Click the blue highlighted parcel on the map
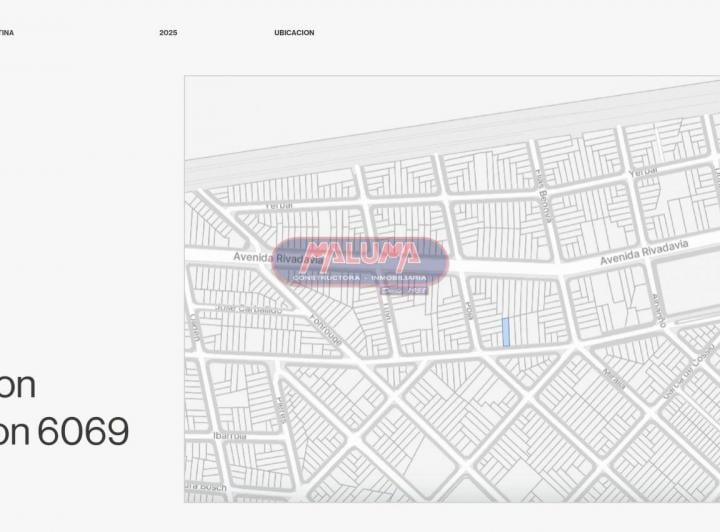Viewport: 720px width, 532px height. point(506,332)
